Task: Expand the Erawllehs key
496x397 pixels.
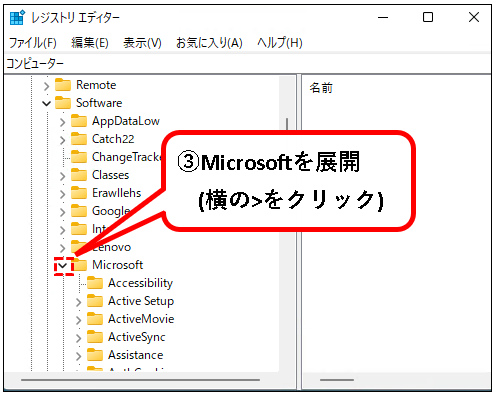Action: pos(62,194)
